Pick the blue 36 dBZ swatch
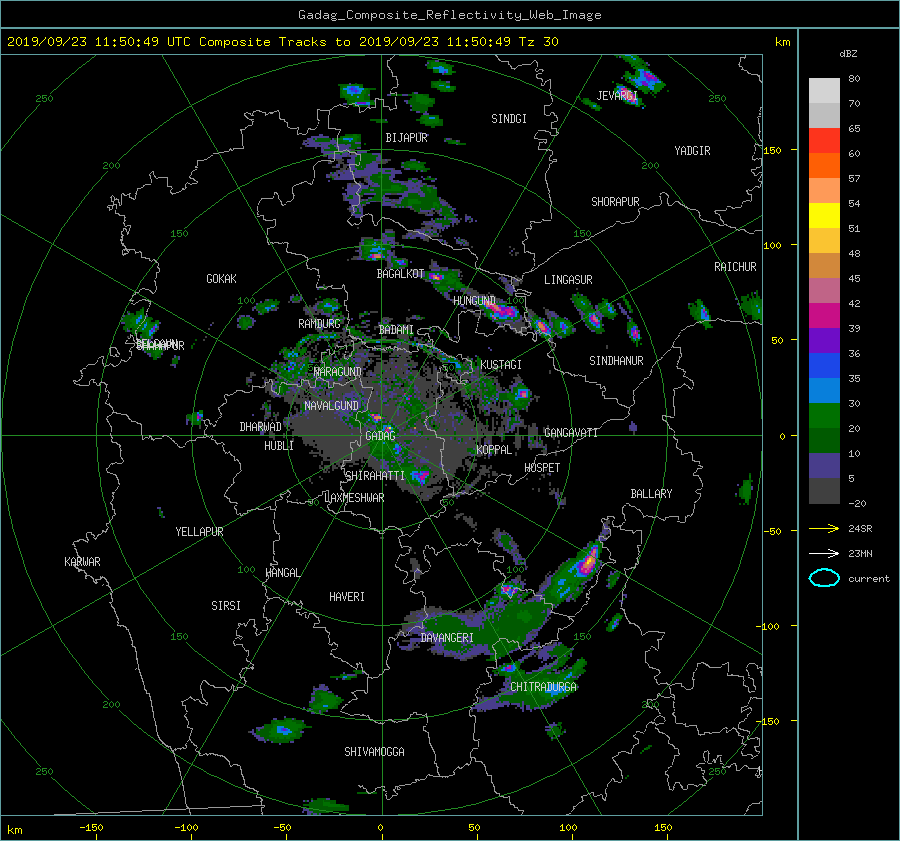 [x=824, y=365]
